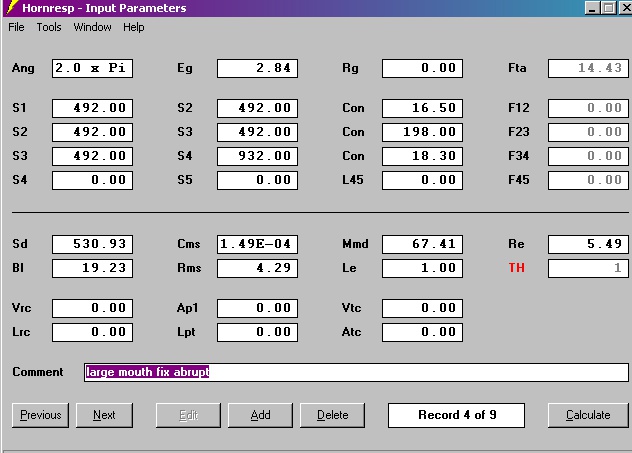Click the S1 field with 492.00

92,108
